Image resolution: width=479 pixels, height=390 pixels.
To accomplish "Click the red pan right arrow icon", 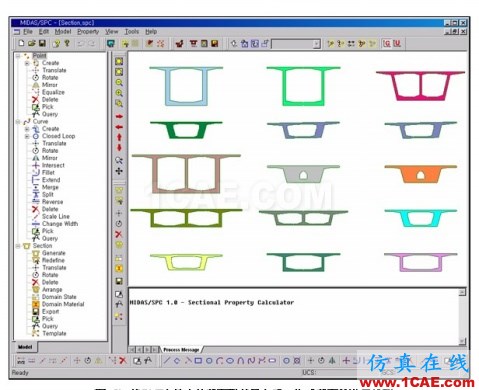I will click(119, 116).
